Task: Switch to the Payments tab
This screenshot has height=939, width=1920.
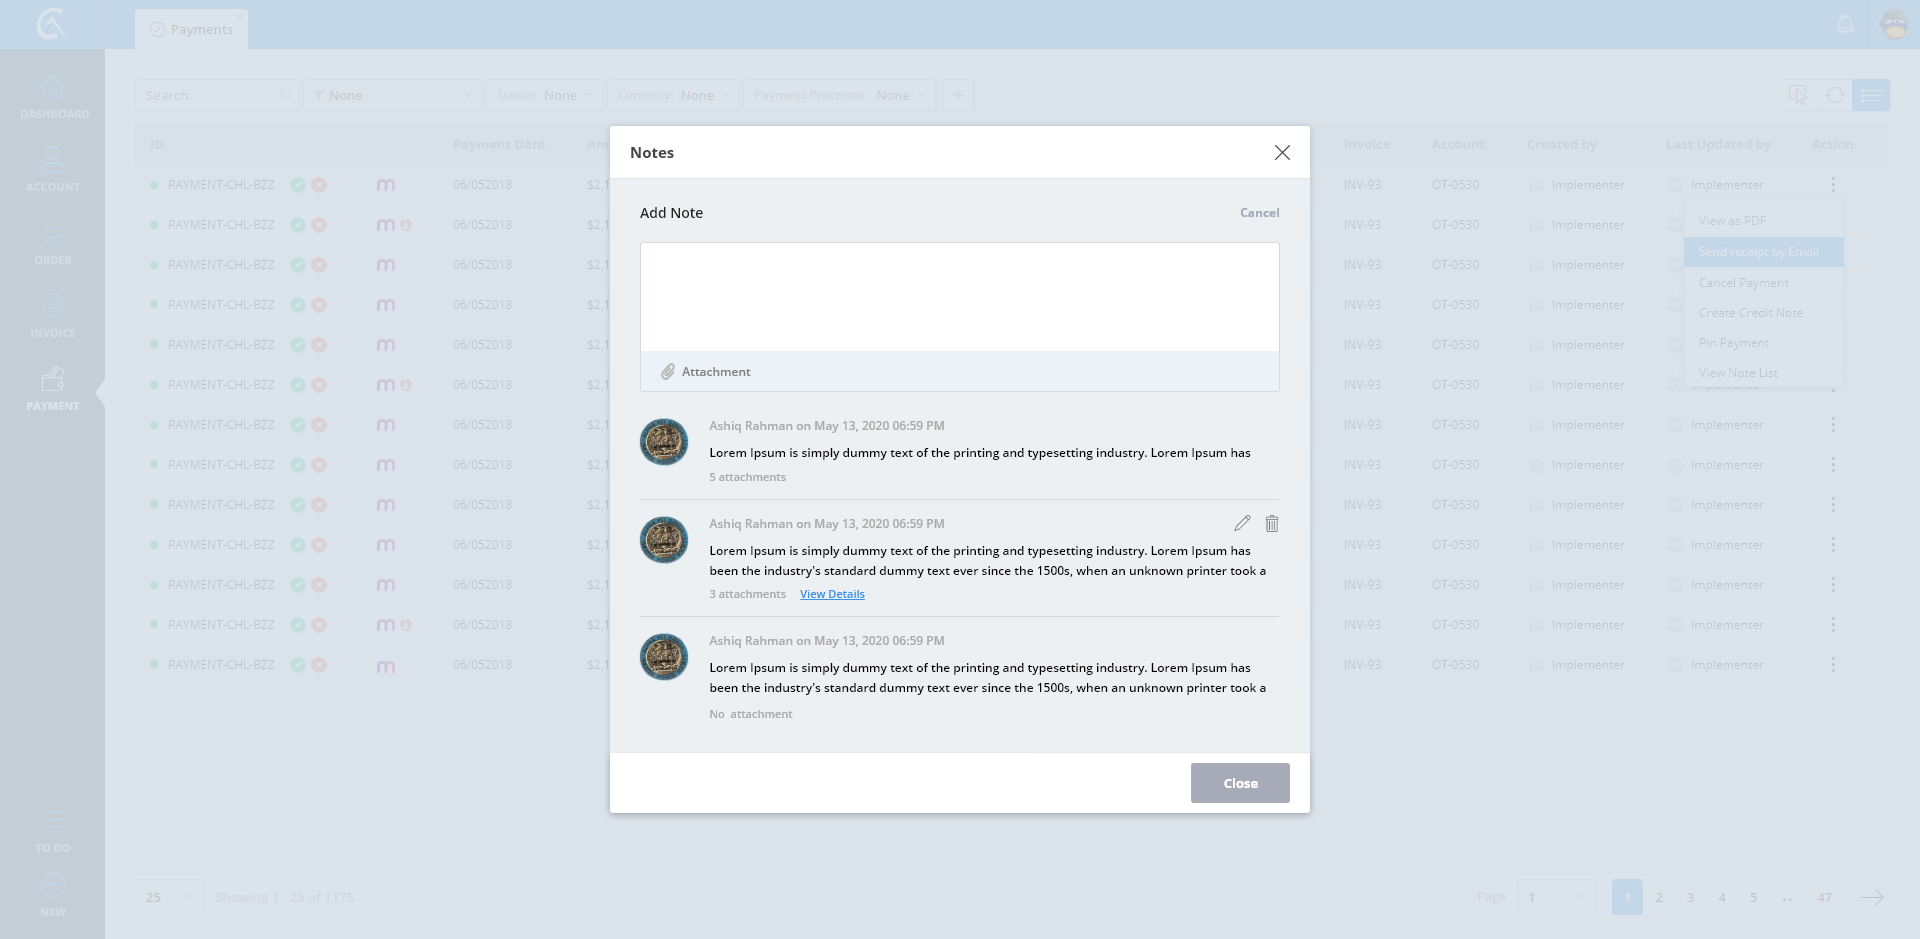Action: (x=192, y=29)
